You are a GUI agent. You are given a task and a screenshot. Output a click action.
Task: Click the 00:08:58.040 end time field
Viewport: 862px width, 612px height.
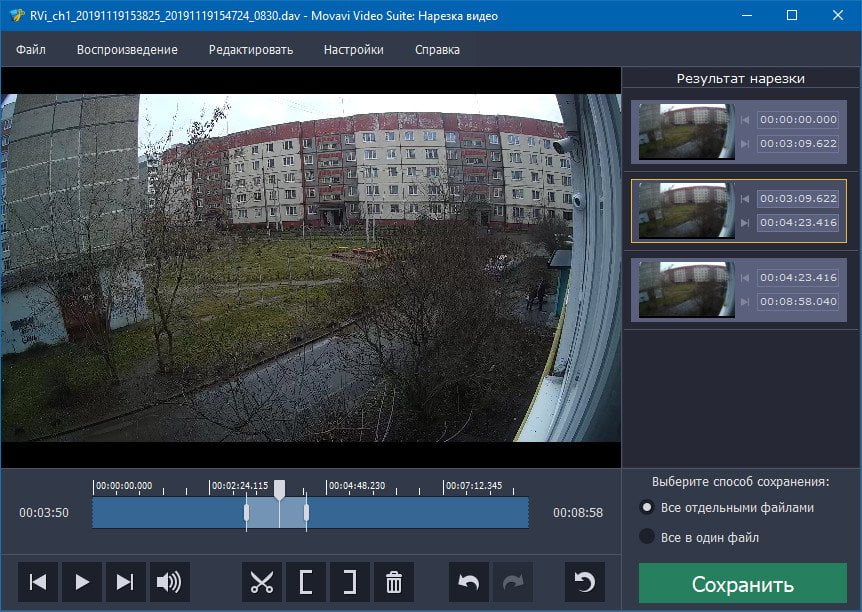tap(798, 301)
